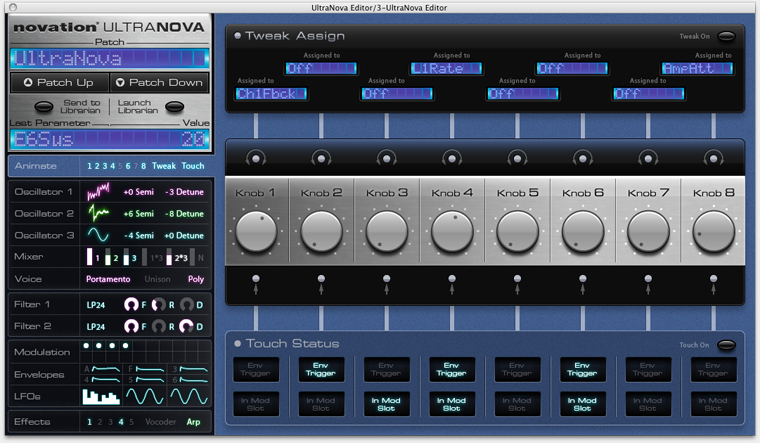760x443 pixels.
Task: Toggle In Mod Slot pad under Knob 3
Action: click(386, 404)
